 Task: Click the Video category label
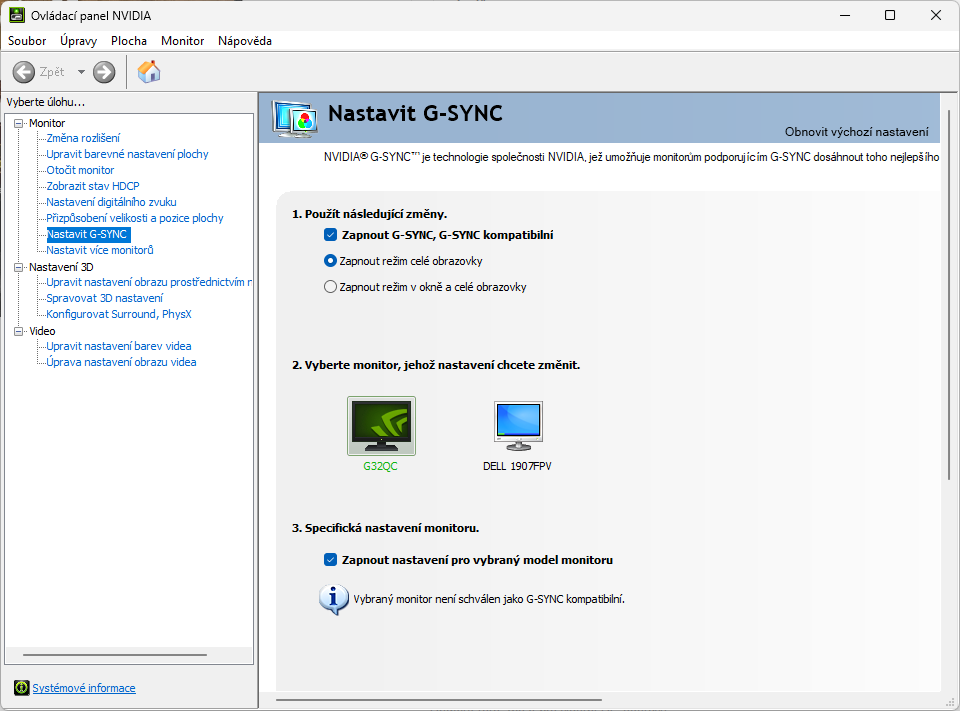pyautogui.click(x=42, y=331)
